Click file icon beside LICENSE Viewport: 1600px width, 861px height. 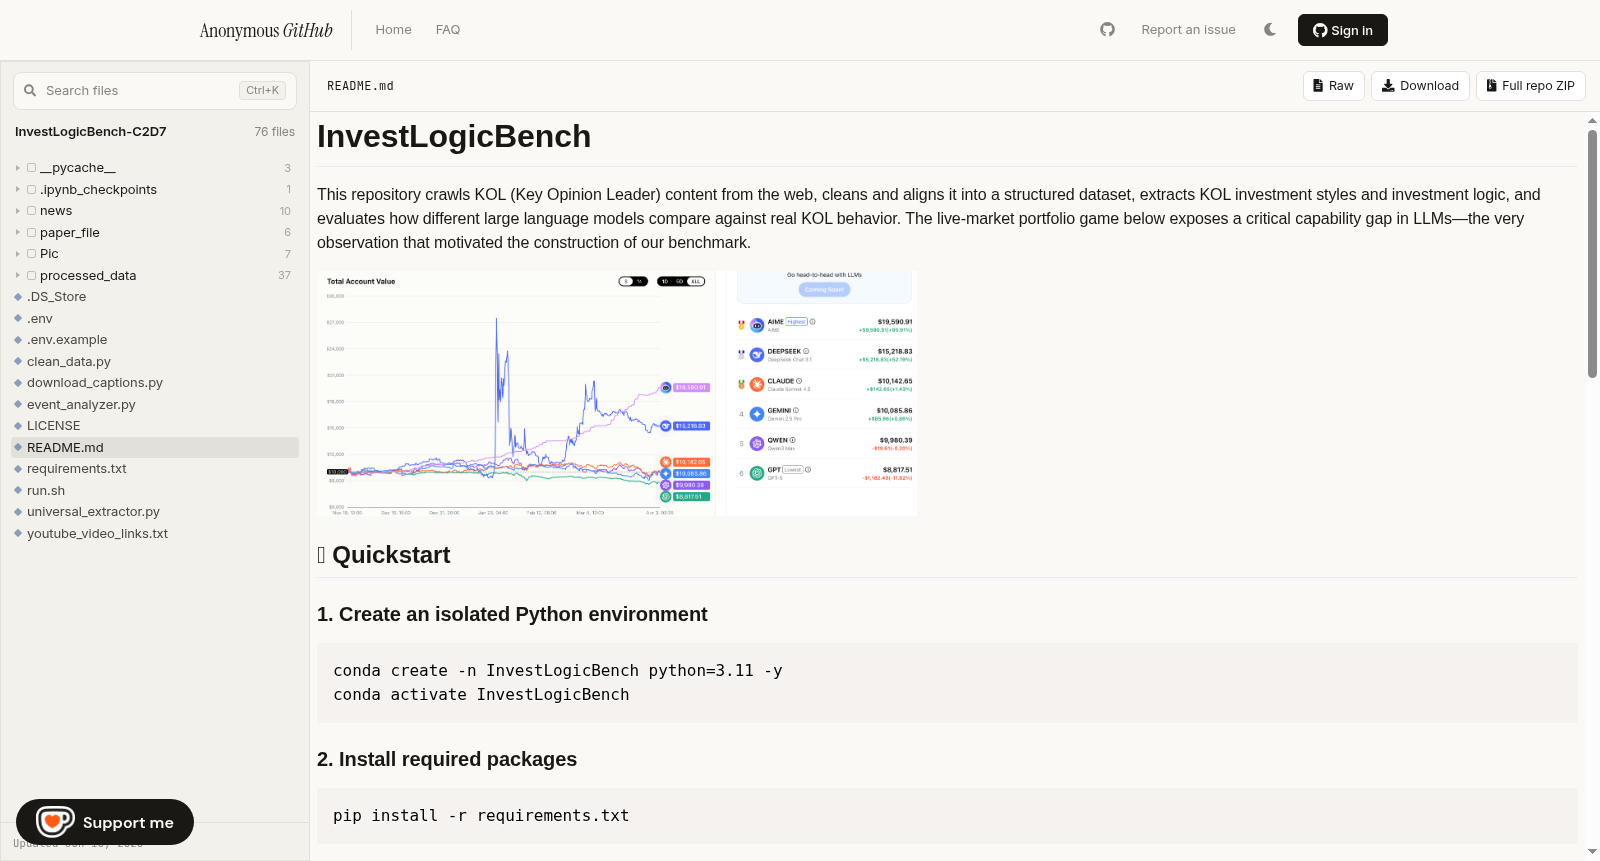point(18,426)
